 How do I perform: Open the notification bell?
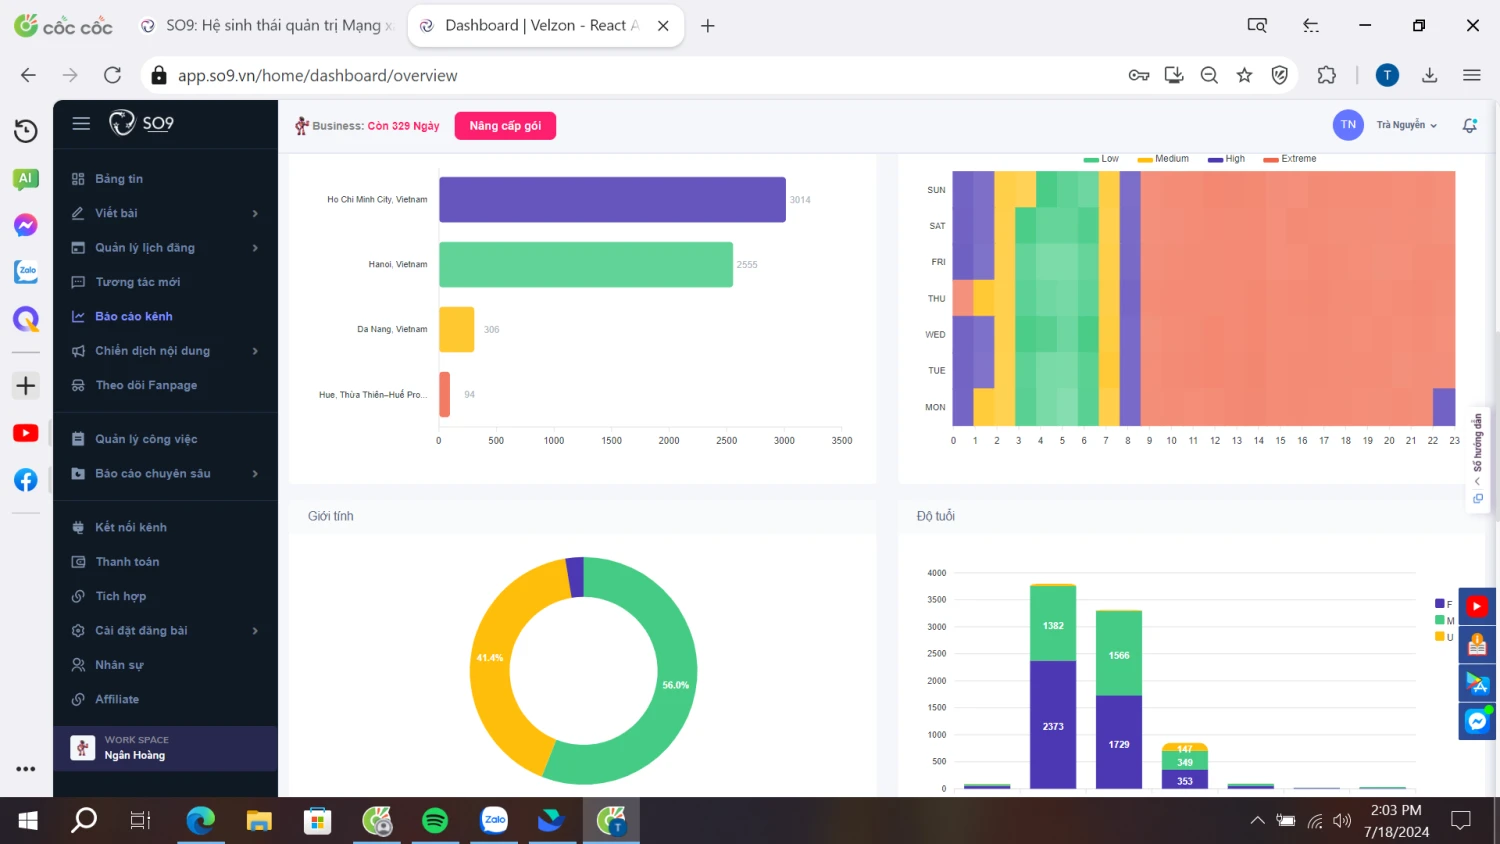1469,125
